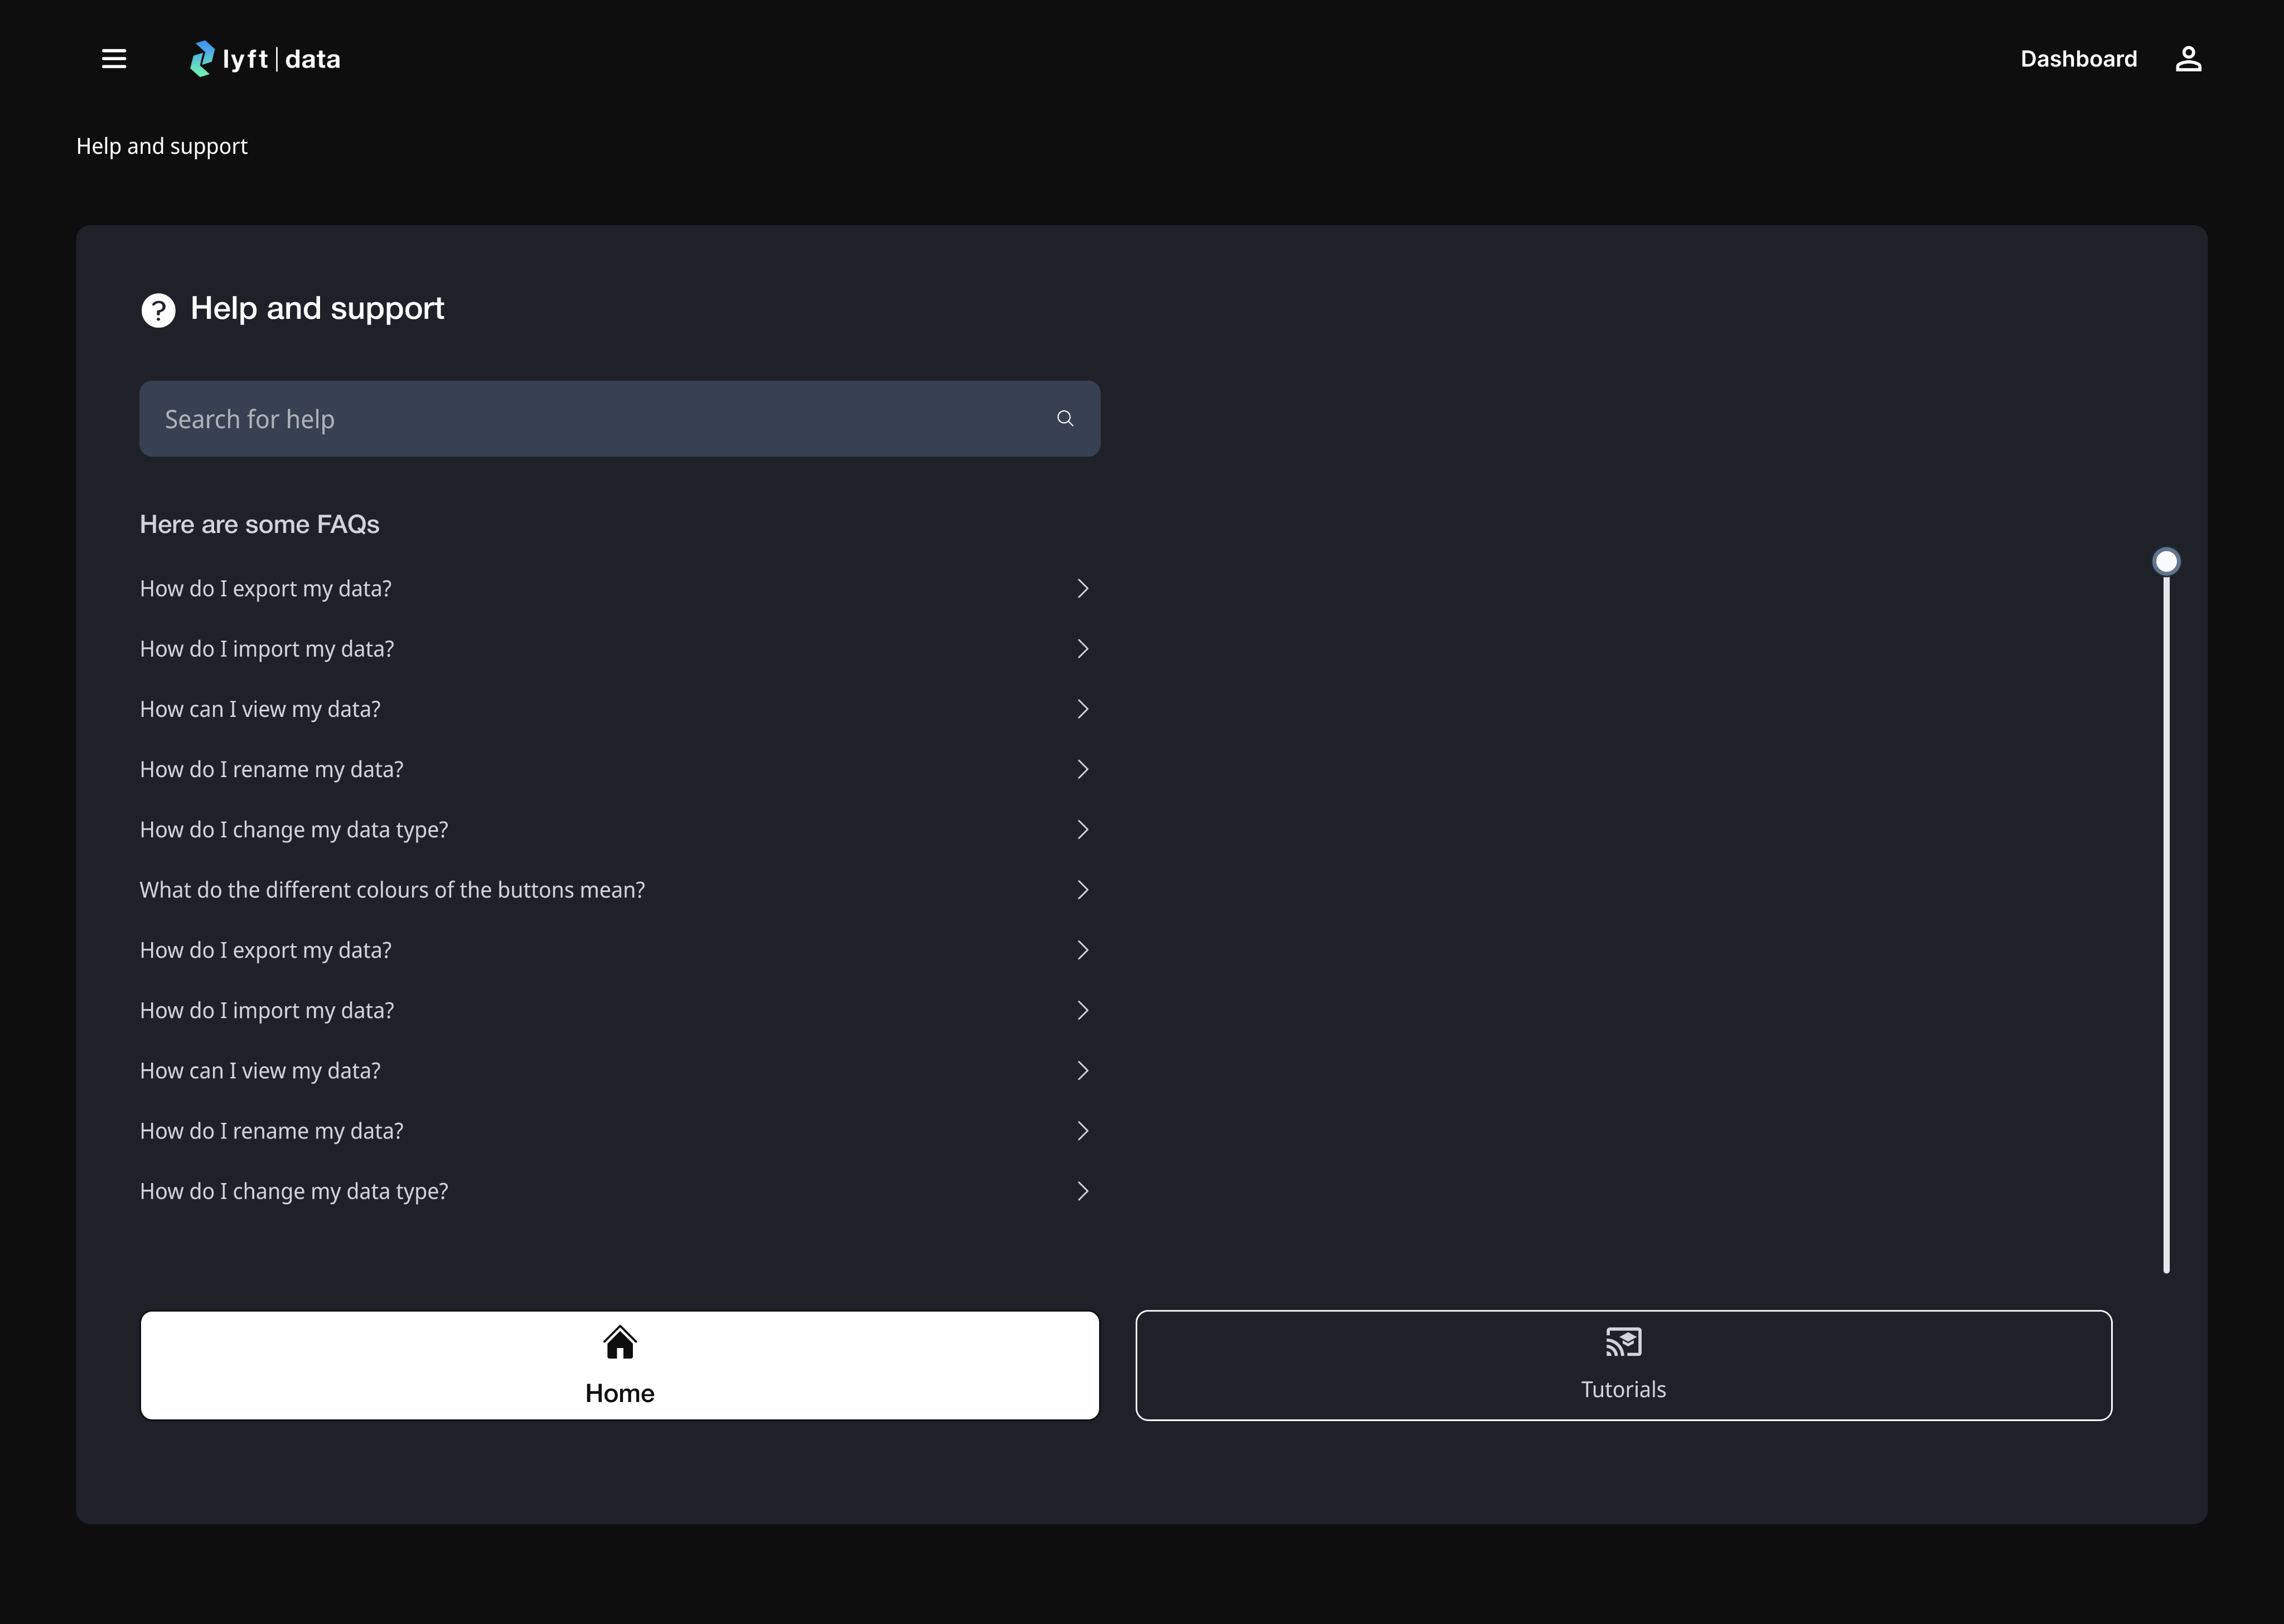Viewport: 2284px width, 1624px height.
Task: Click the Tutorials cast icon
Action: tap(1623, 1342)
